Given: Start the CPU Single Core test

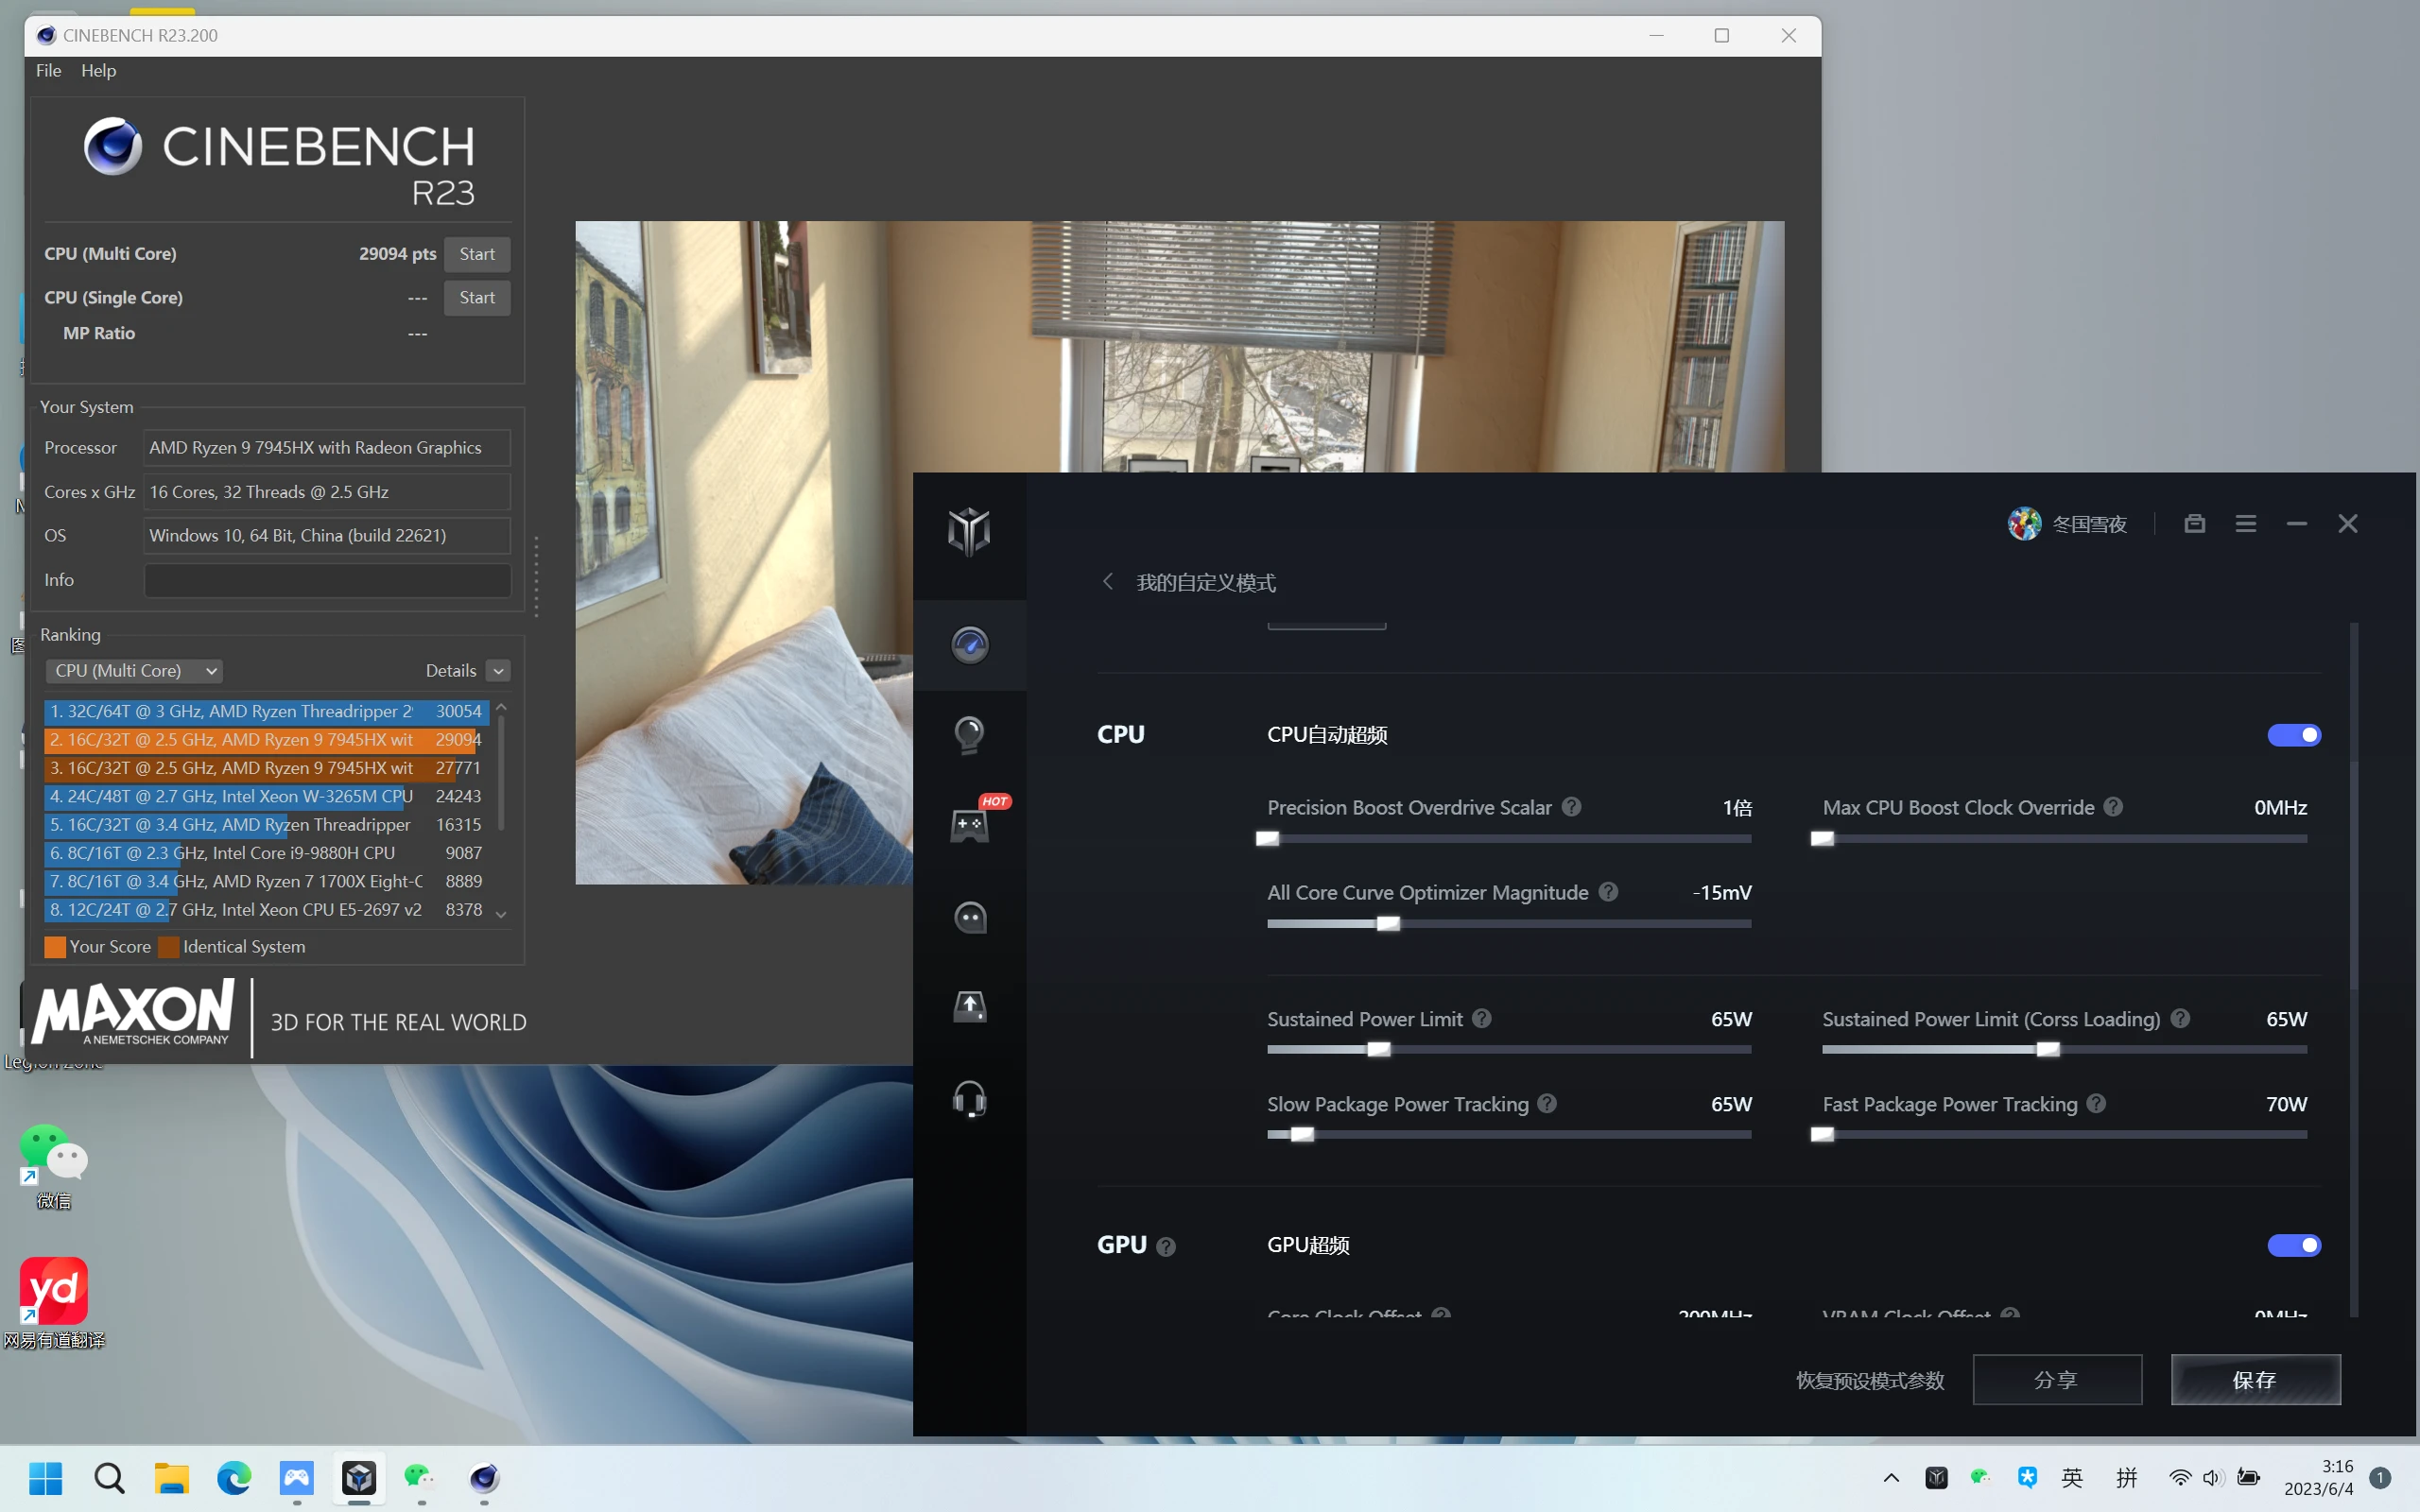Looking at the screenshot, I should 477,298.
